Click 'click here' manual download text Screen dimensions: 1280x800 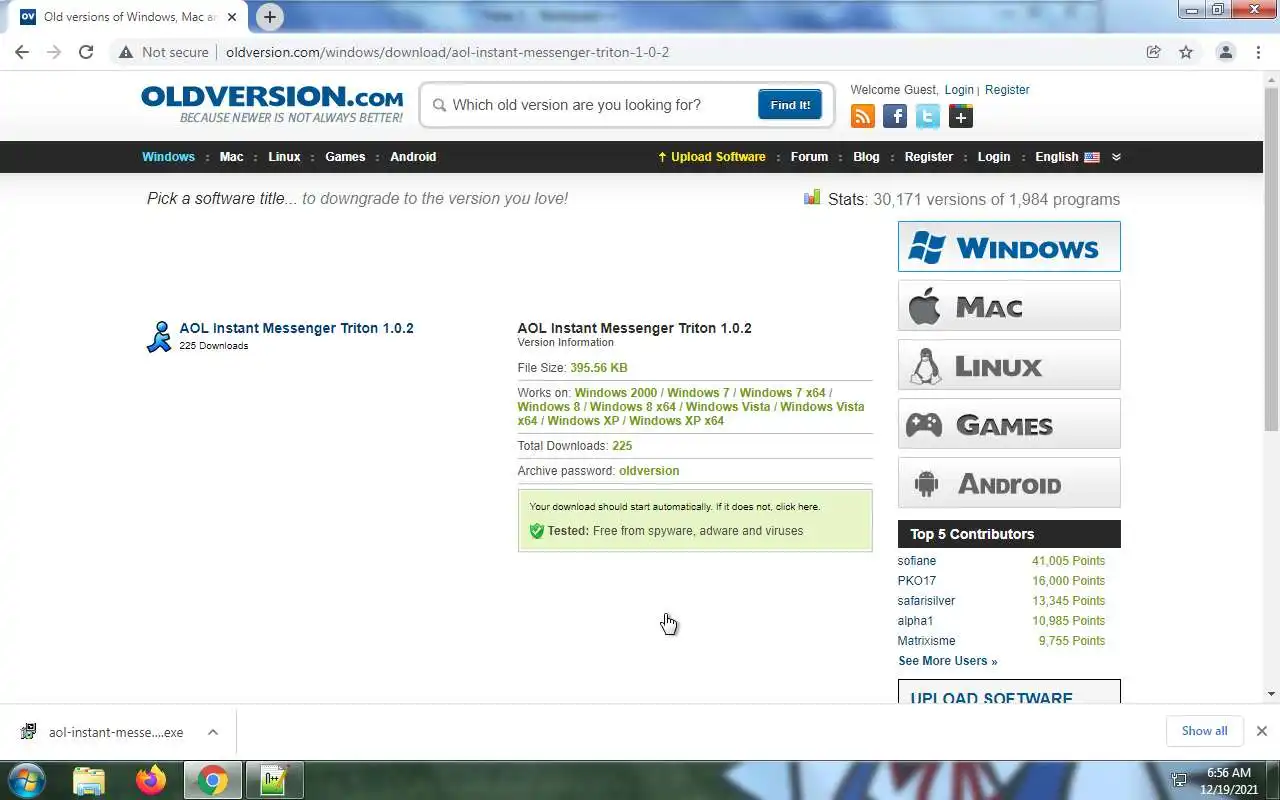pos(797,507)
